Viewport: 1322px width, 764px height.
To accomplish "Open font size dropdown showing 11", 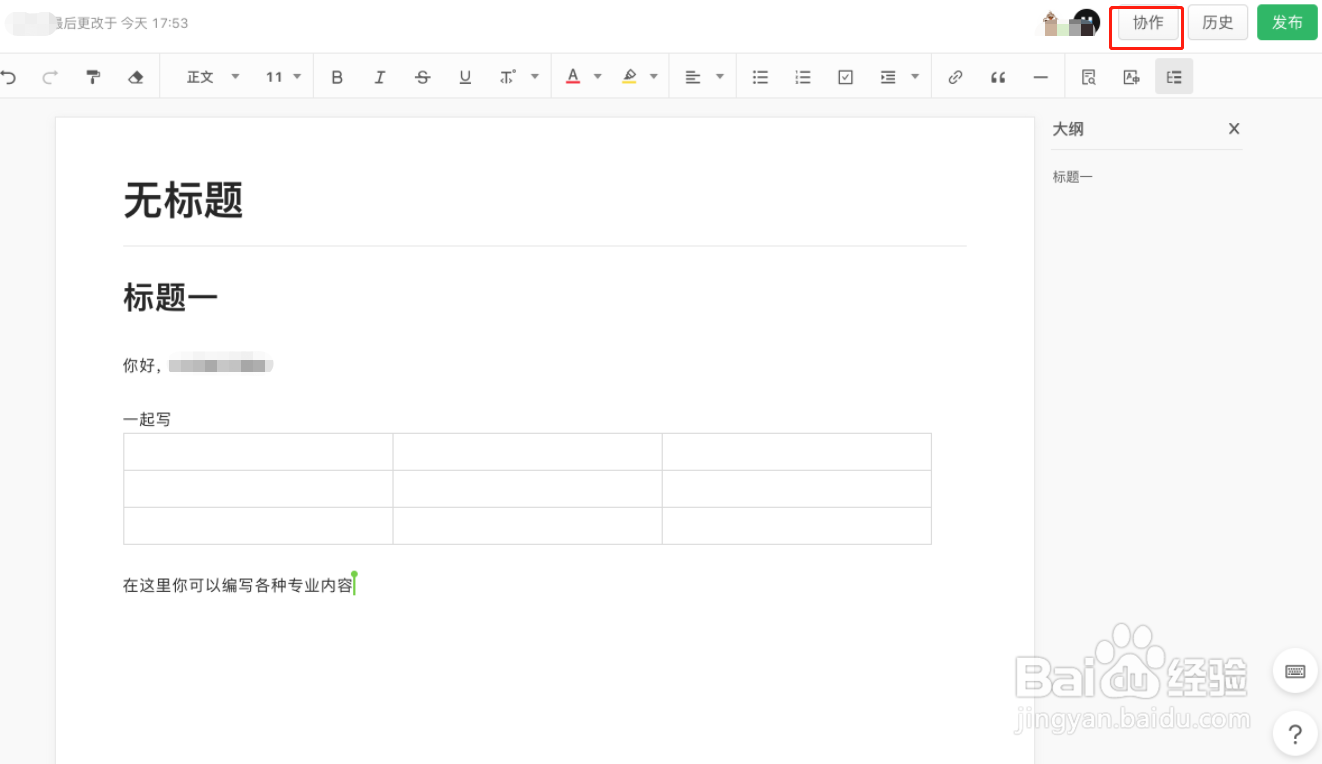I will point(283,77).
